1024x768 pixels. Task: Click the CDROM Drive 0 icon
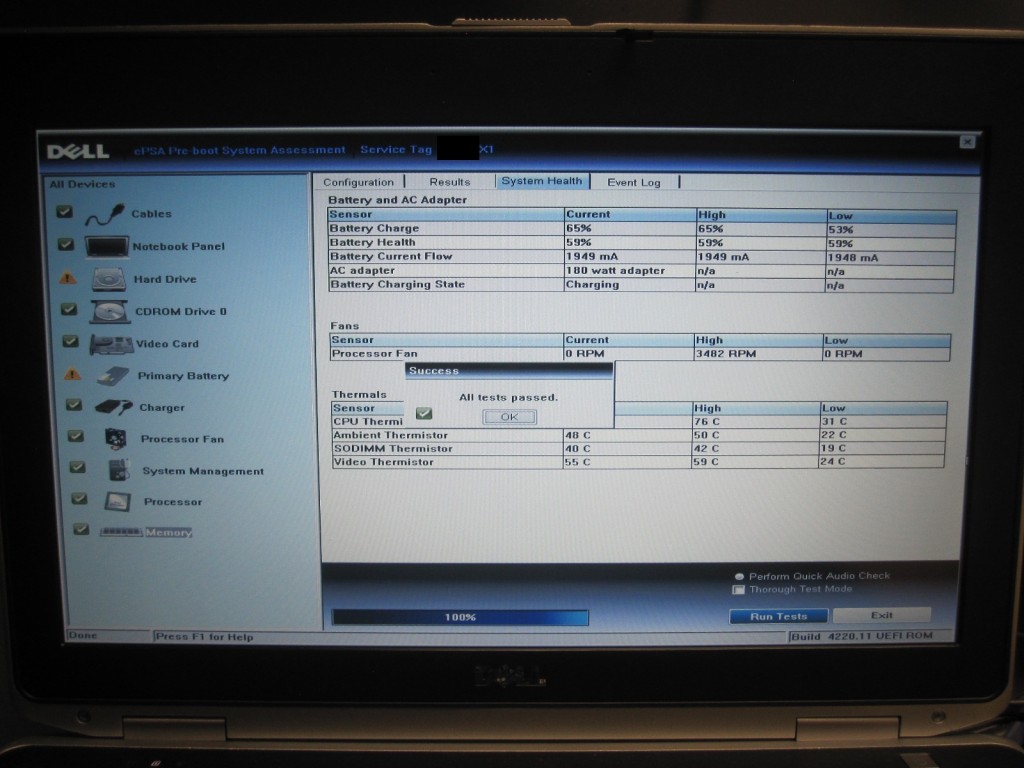[x=109, y=312]
